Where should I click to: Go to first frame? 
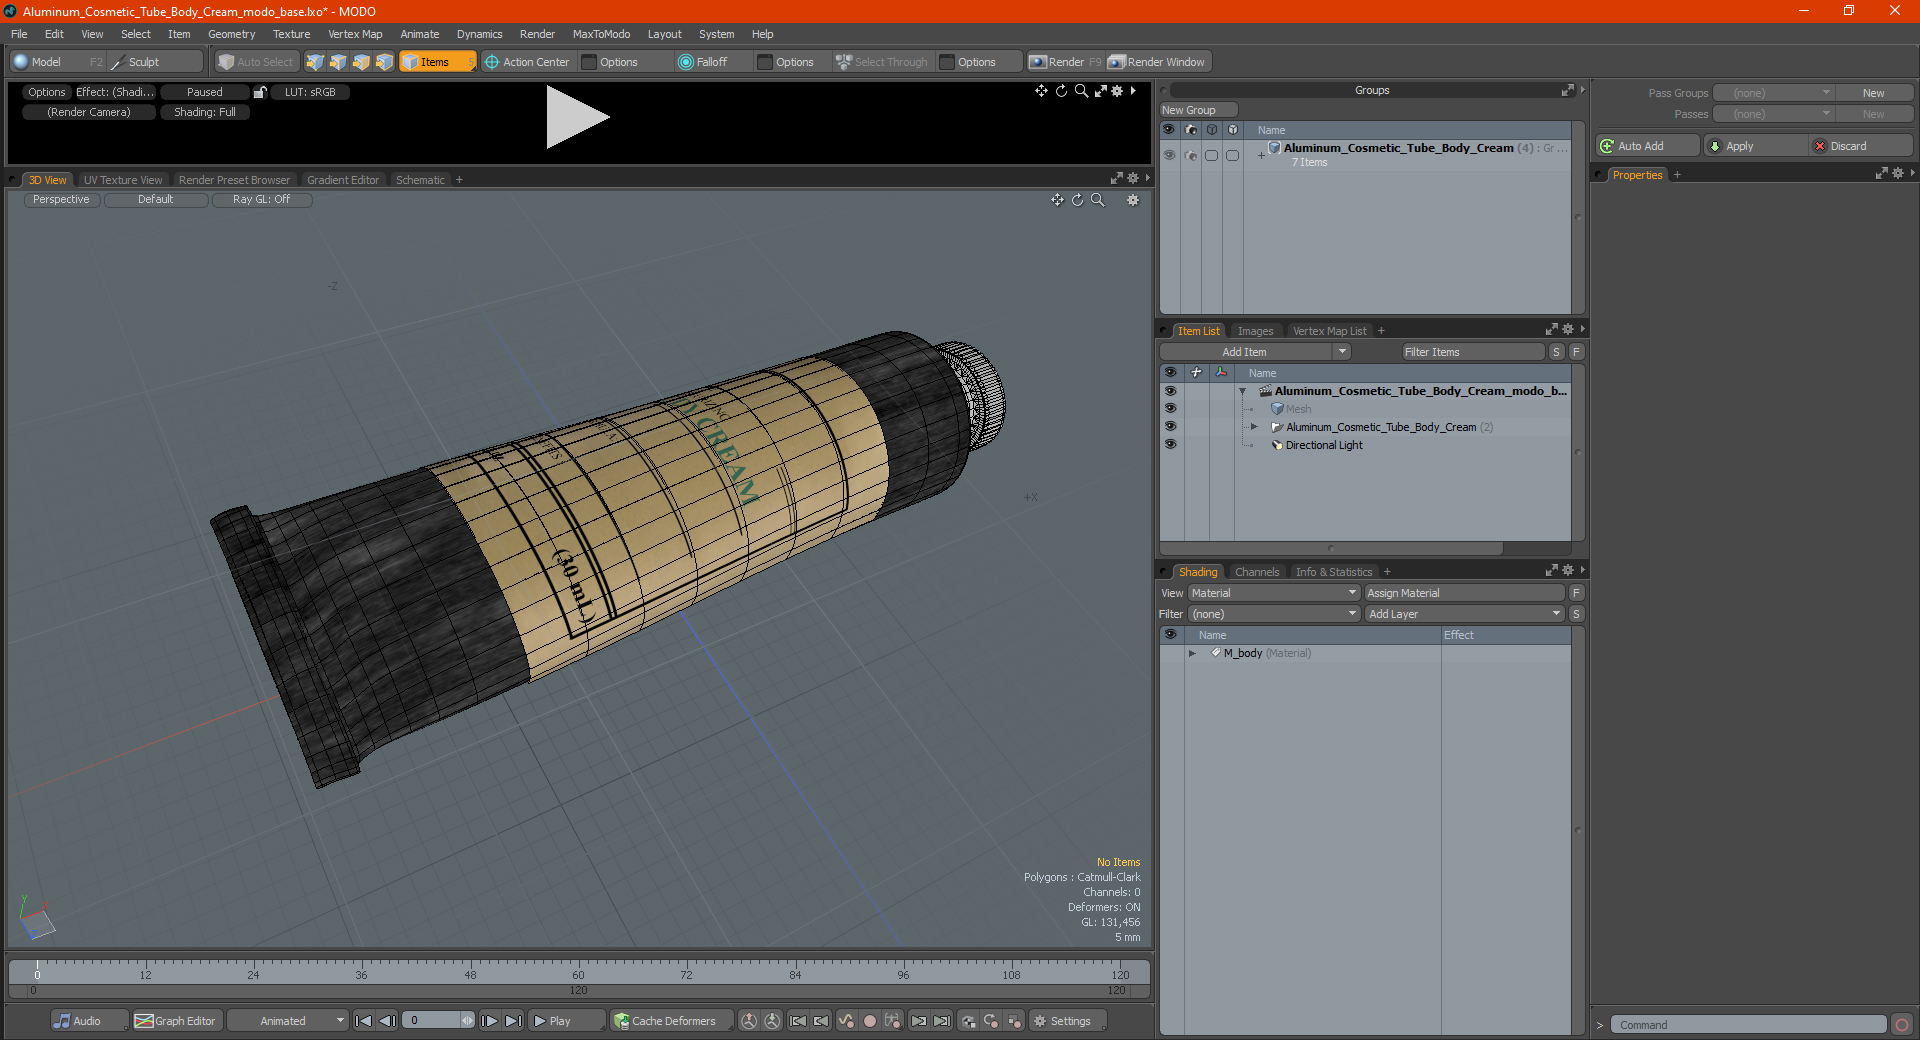(x=364, y=1021)
